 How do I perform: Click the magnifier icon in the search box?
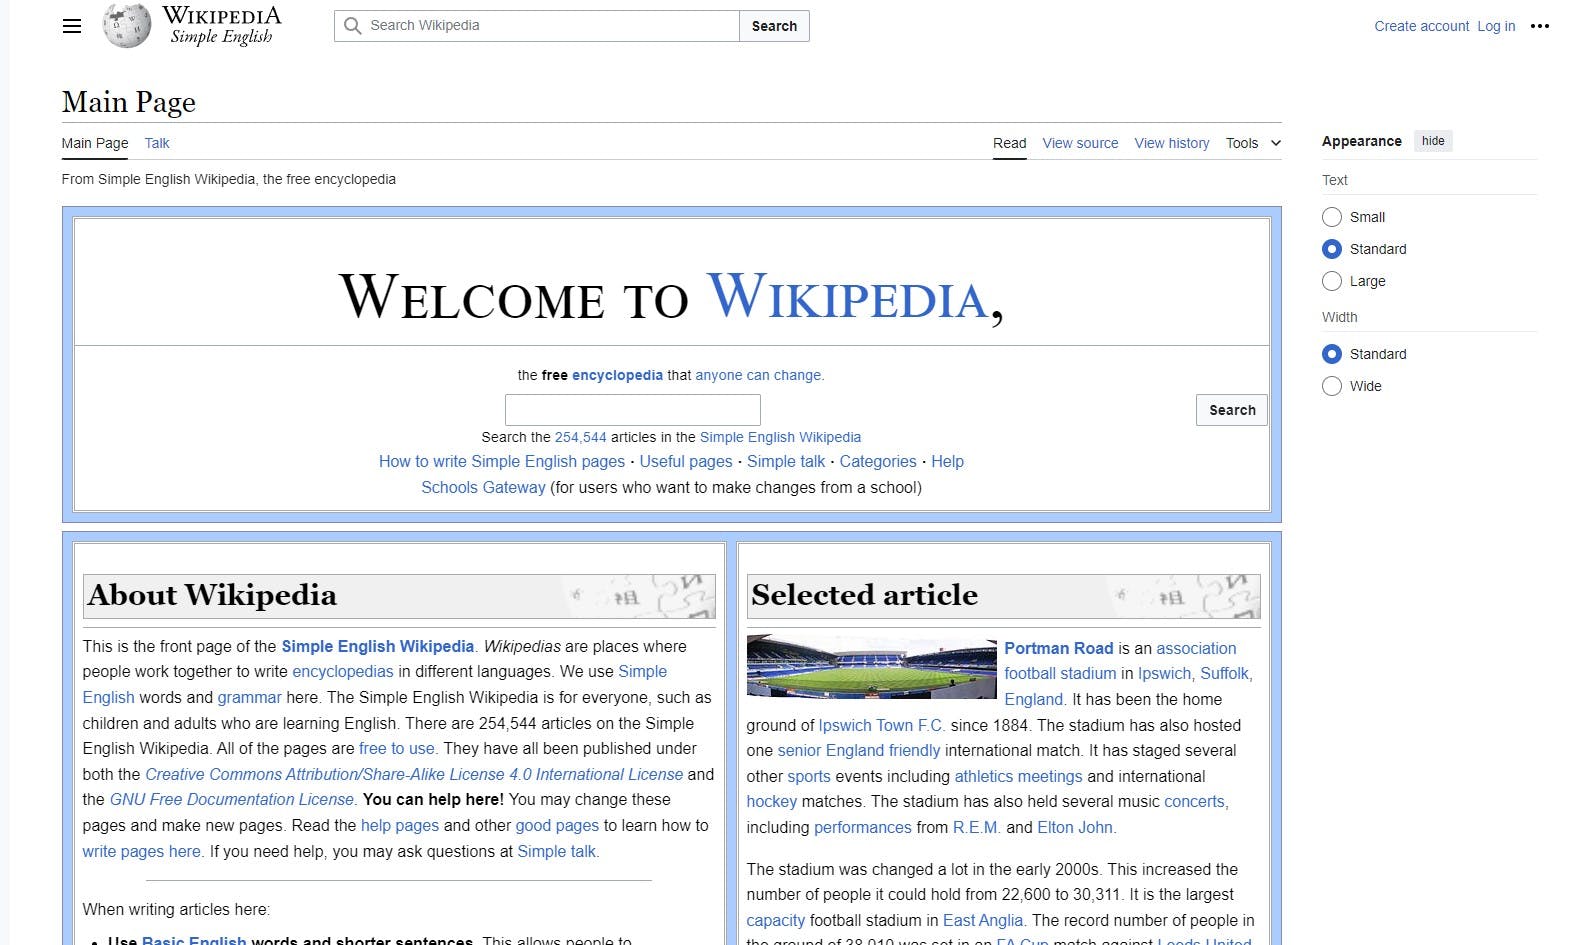click(x=352, y=26)
